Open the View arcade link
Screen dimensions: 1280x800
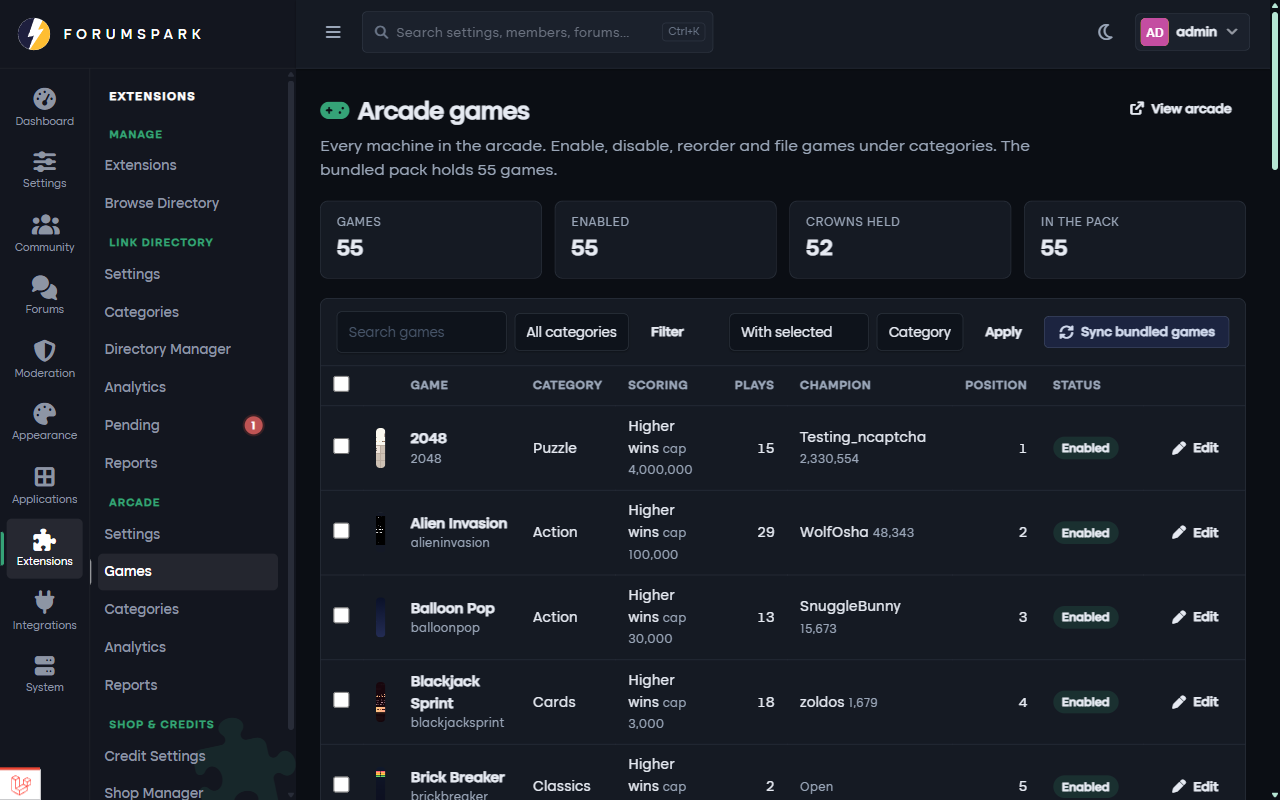pos(1180,108)
